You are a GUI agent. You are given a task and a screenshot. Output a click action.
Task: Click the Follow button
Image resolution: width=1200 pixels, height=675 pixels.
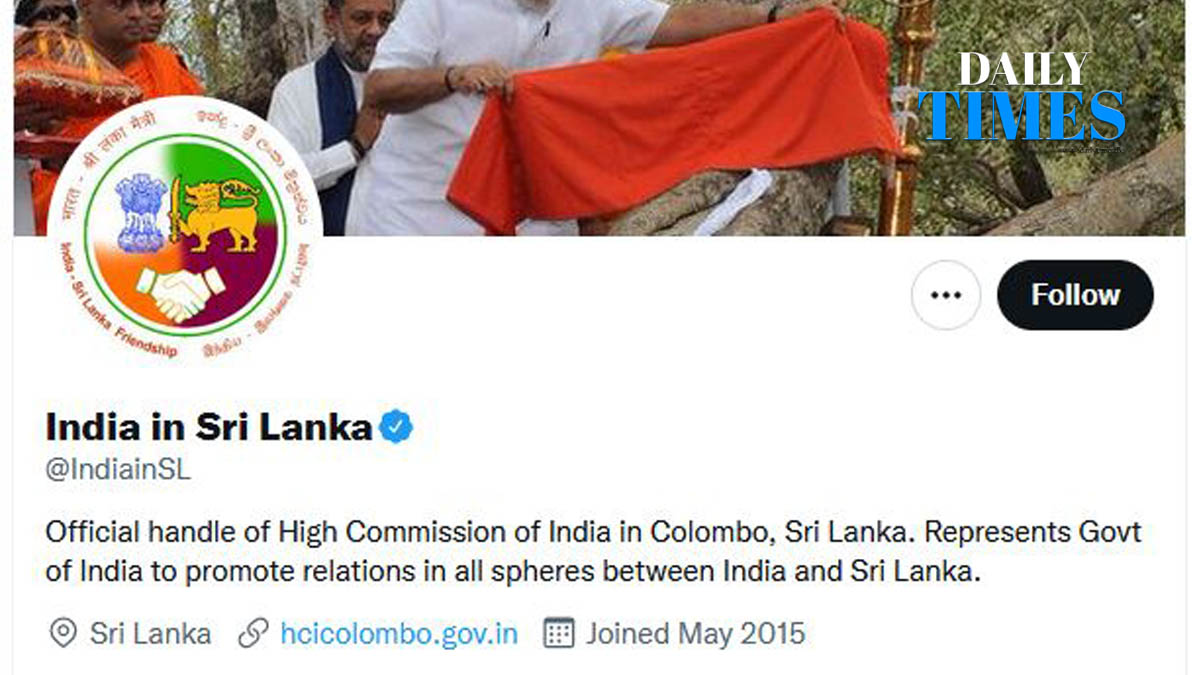pos(1075,295)
